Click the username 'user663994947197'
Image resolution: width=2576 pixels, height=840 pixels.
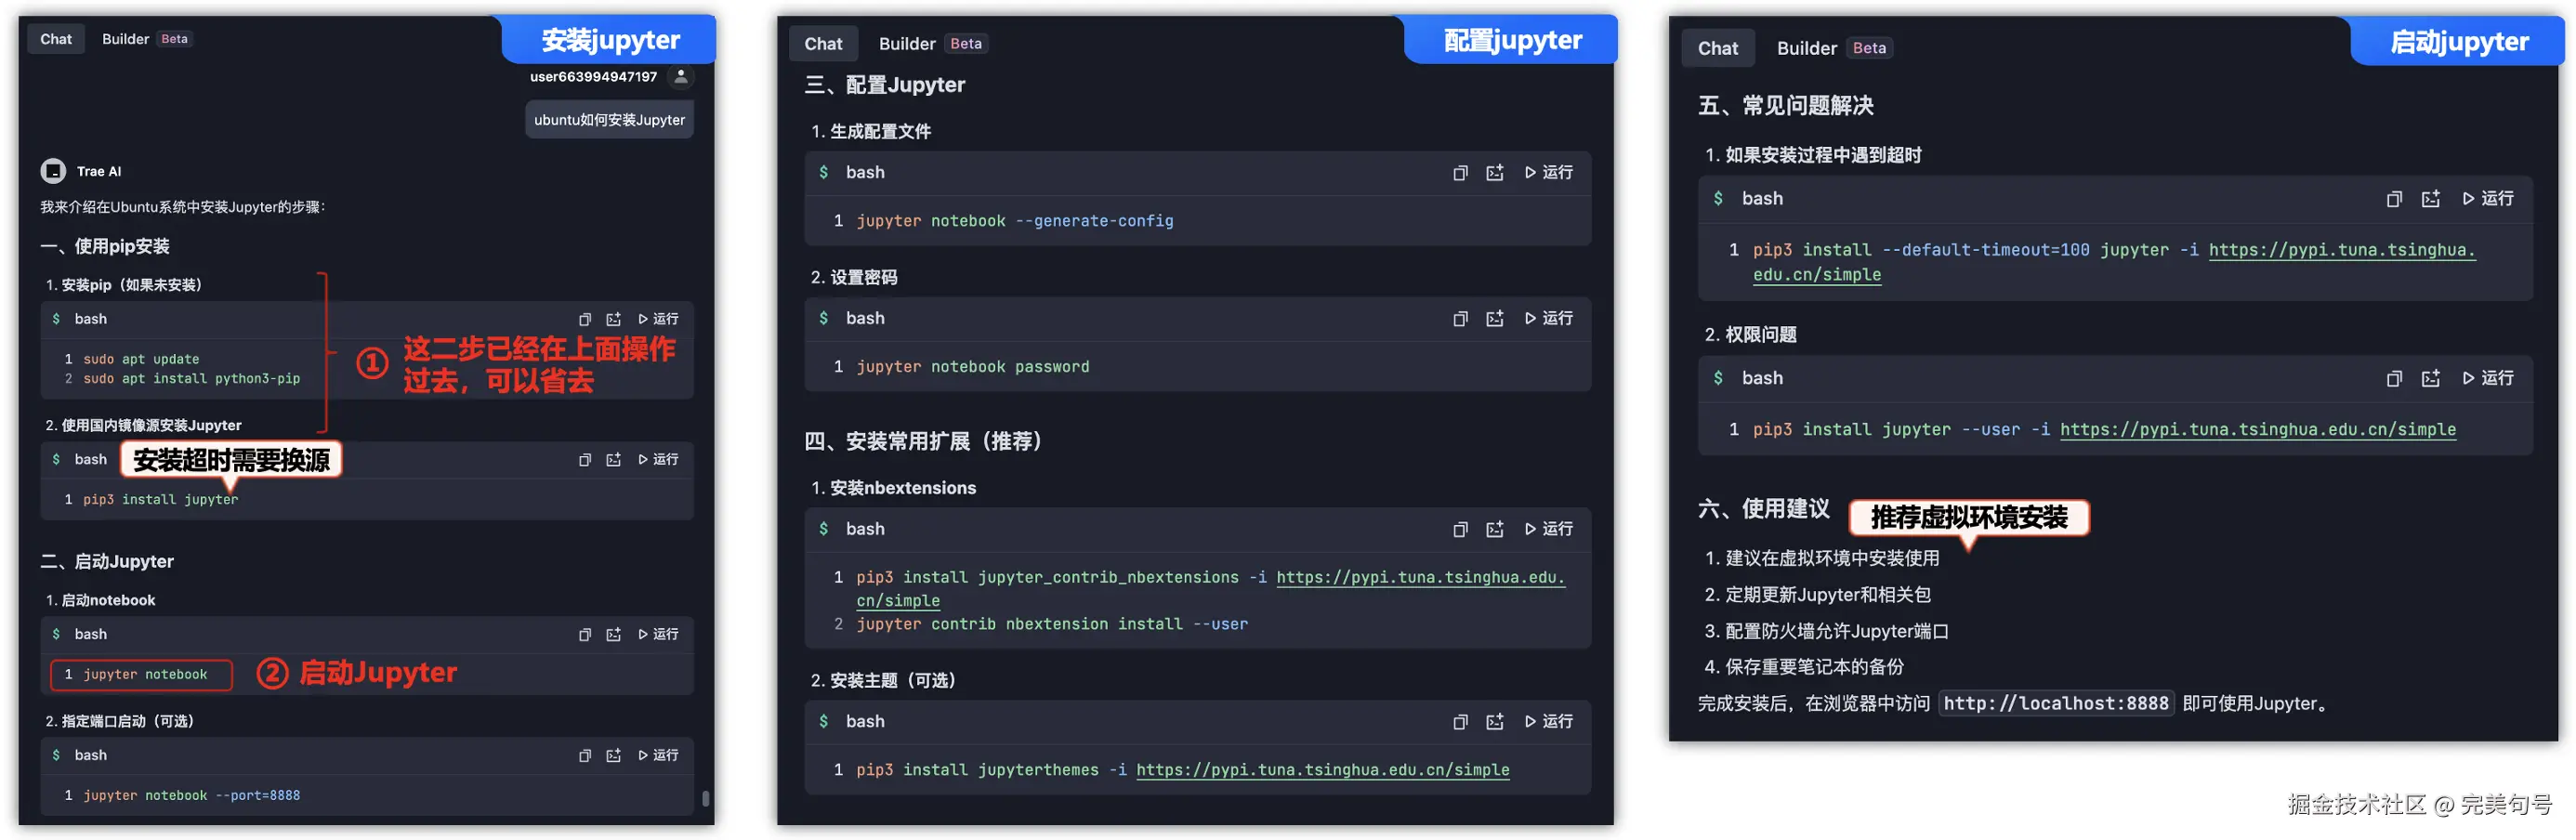tap(594, 77)
